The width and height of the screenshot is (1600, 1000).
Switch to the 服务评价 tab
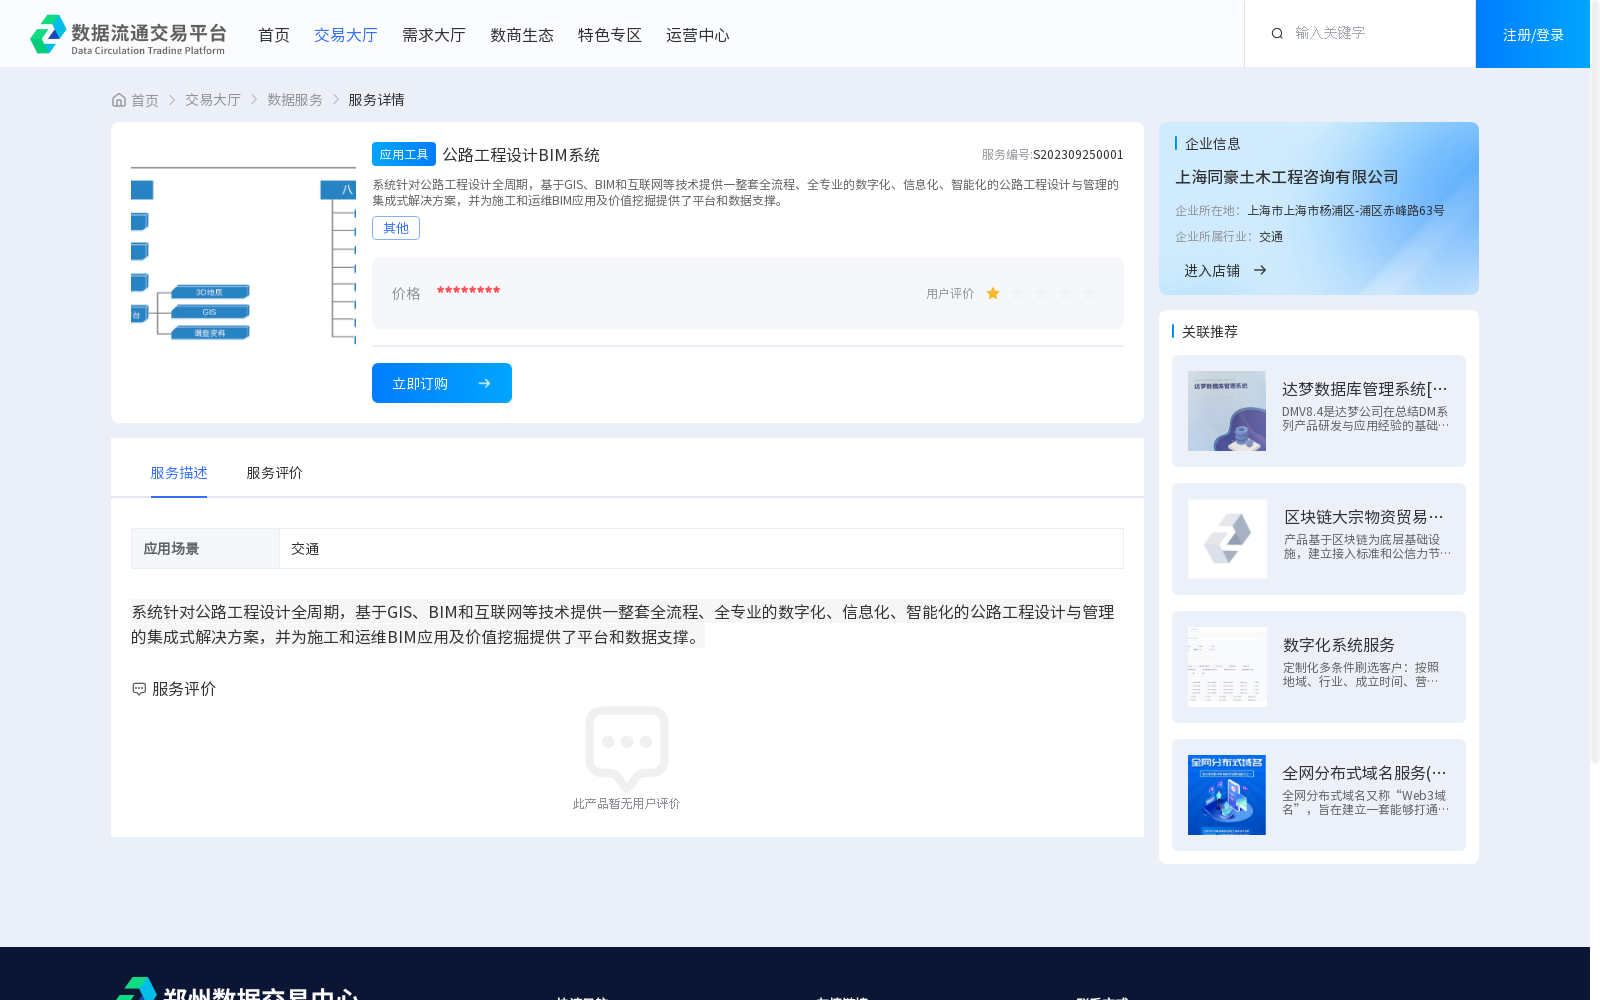275,473
